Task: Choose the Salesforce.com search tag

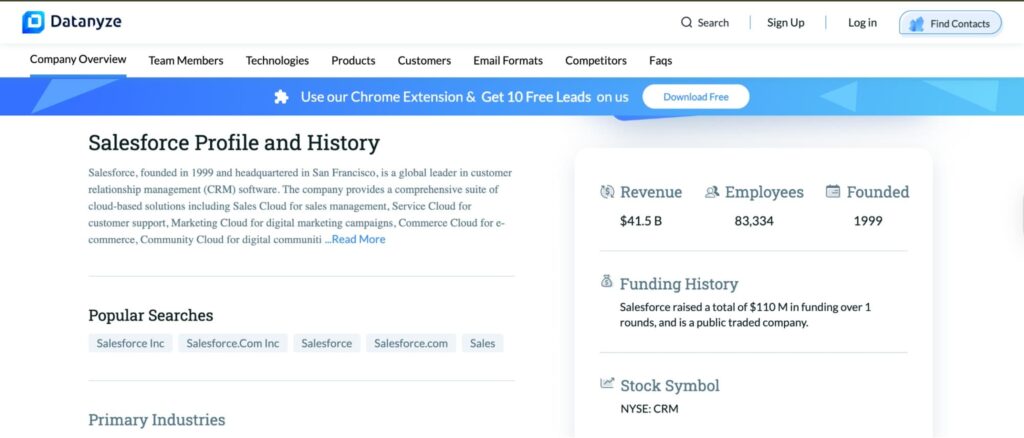Action: coord(411,343)
